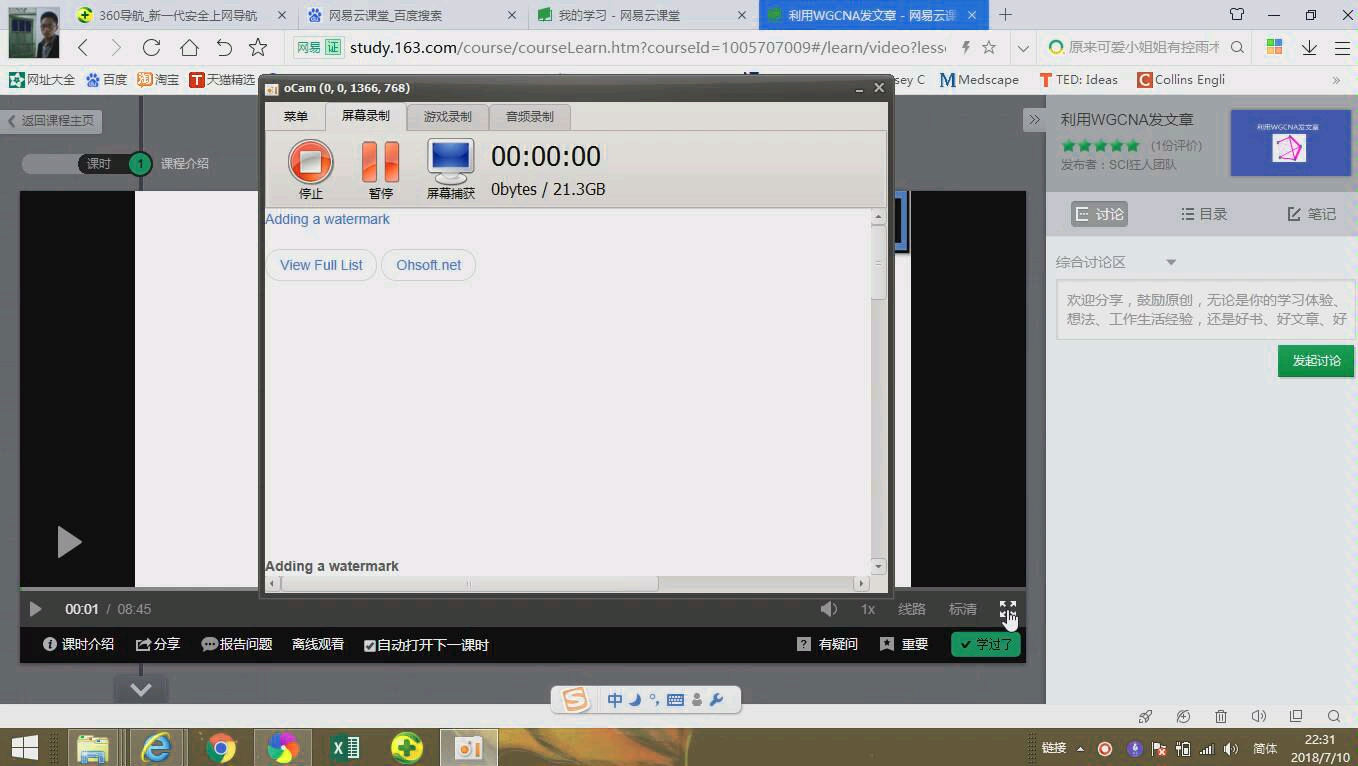Click the green 学过了 button
1358x766 pixels.
[x=986, y=644]
